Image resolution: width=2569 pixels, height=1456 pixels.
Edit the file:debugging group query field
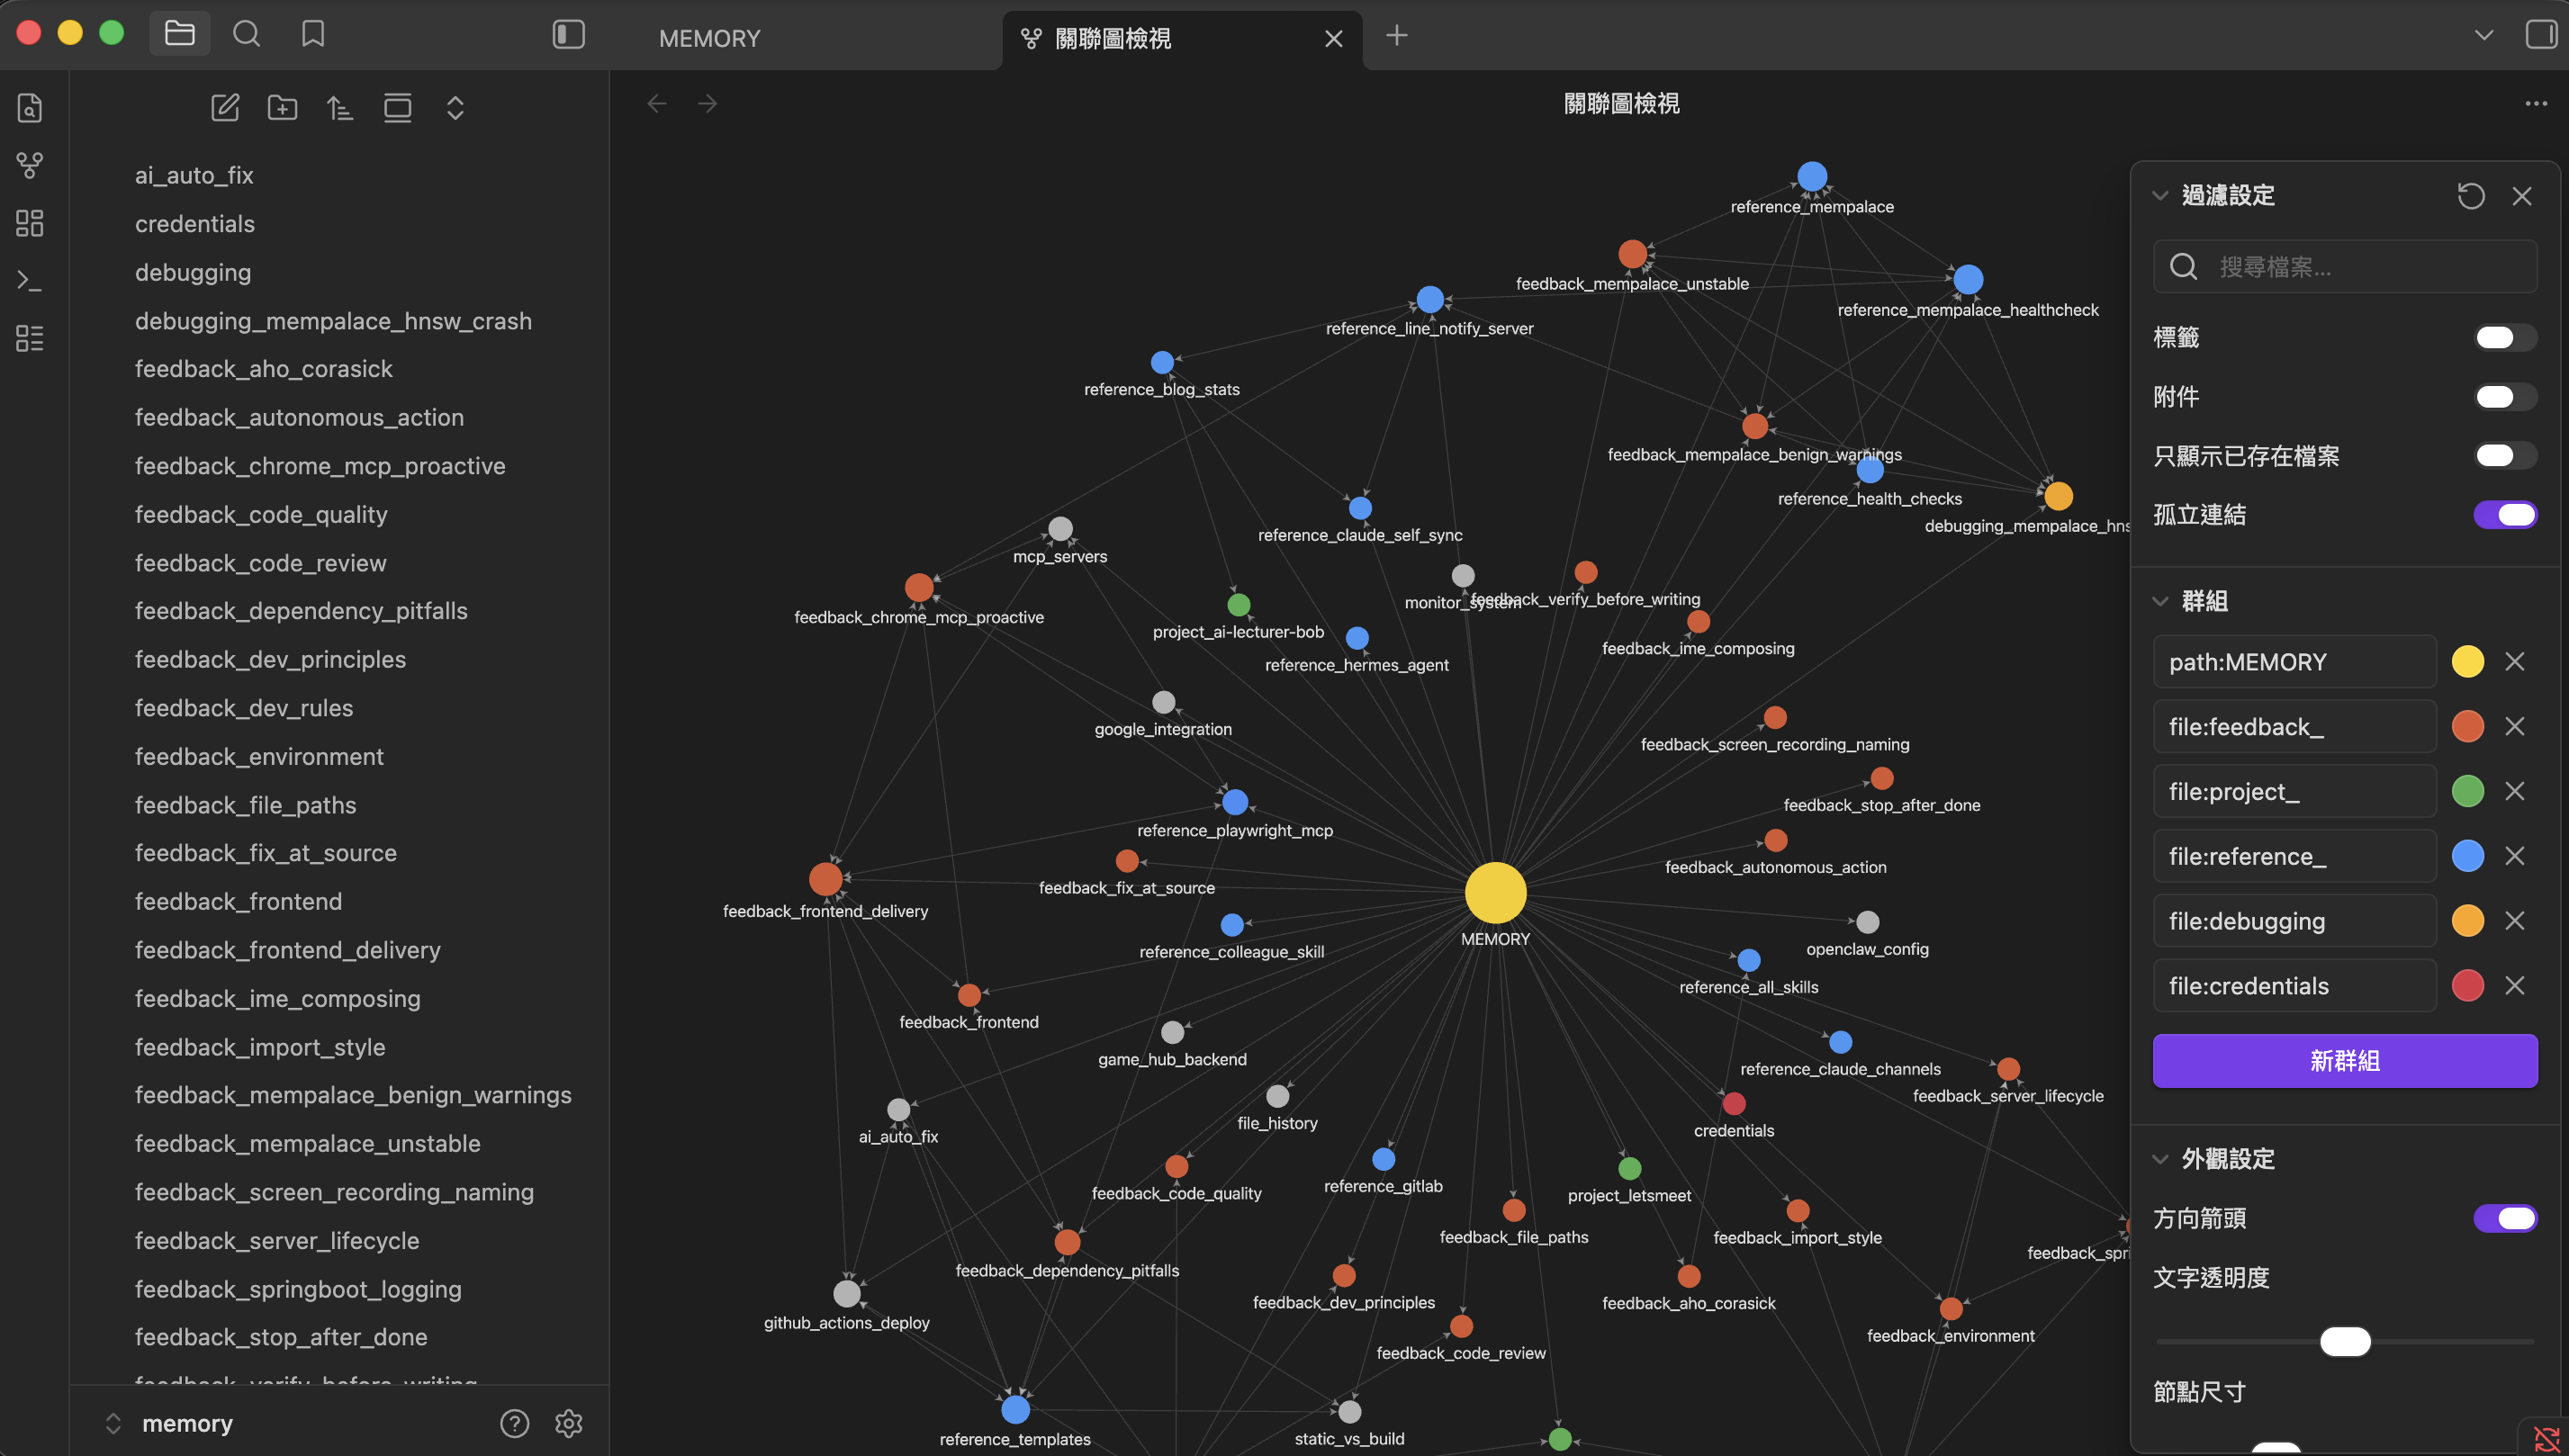click(x=2294, y=921)
